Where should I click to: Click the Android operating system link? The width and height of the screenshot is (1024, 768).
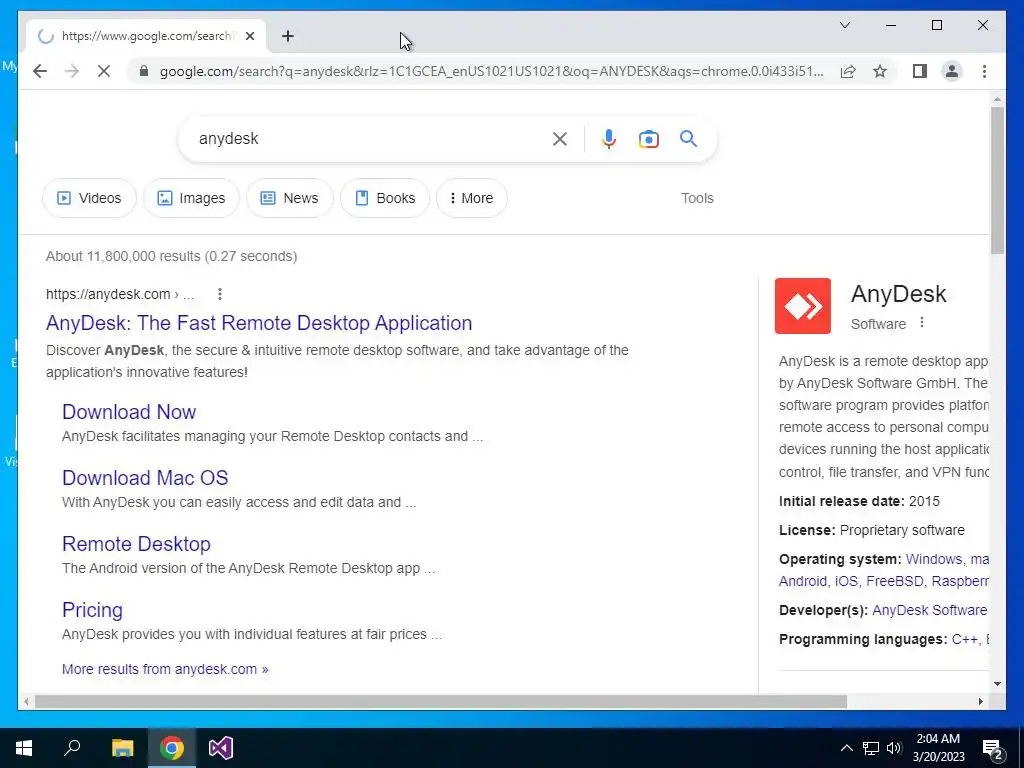803,581
